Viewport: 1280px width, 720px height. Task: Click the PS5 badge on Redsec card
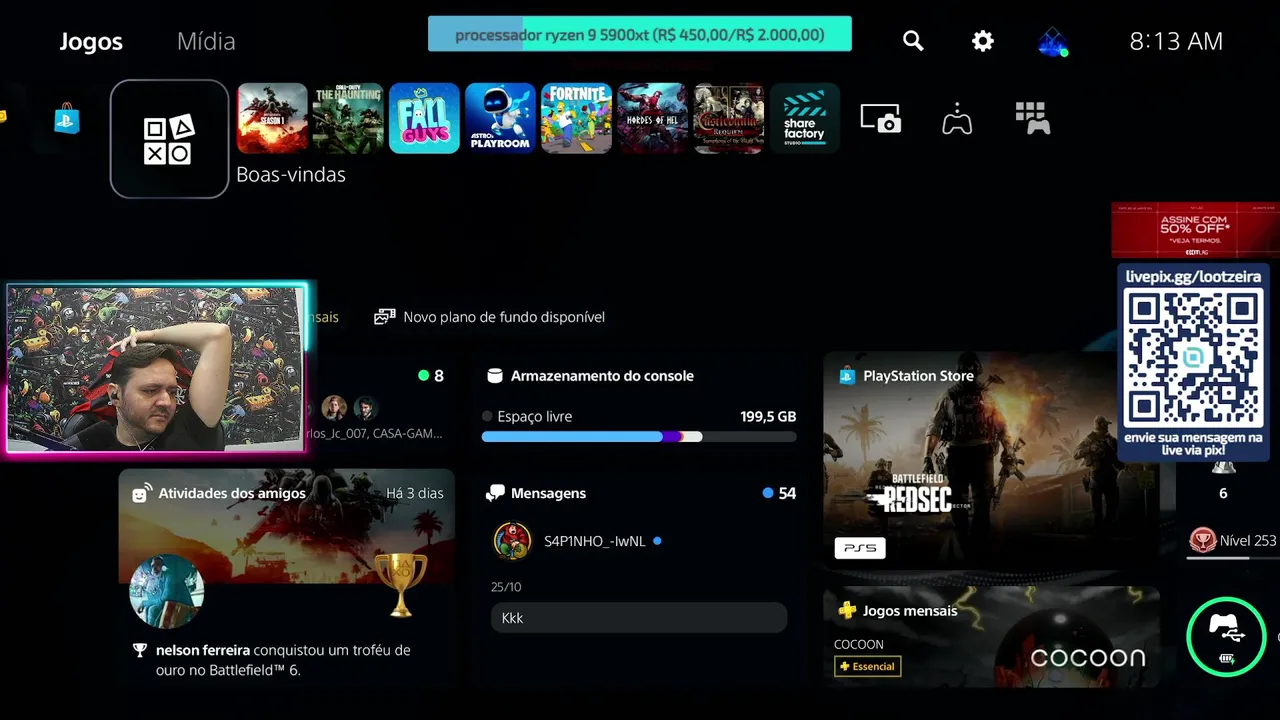[x=860, y=548]
